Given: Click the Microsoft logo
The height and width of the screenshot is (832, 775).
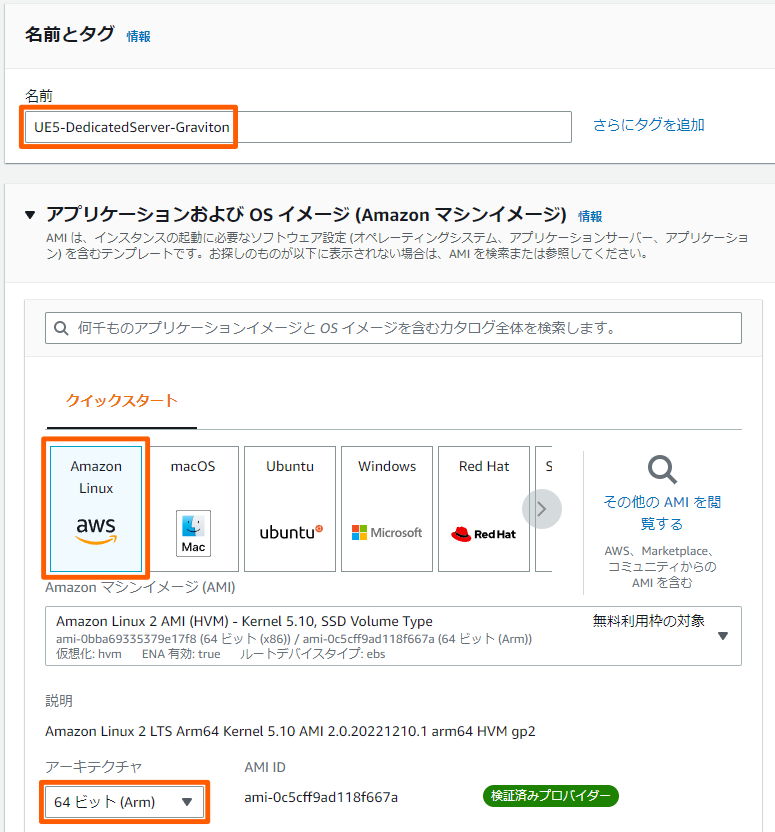Looking at the screenshot, I should (387, 532).
